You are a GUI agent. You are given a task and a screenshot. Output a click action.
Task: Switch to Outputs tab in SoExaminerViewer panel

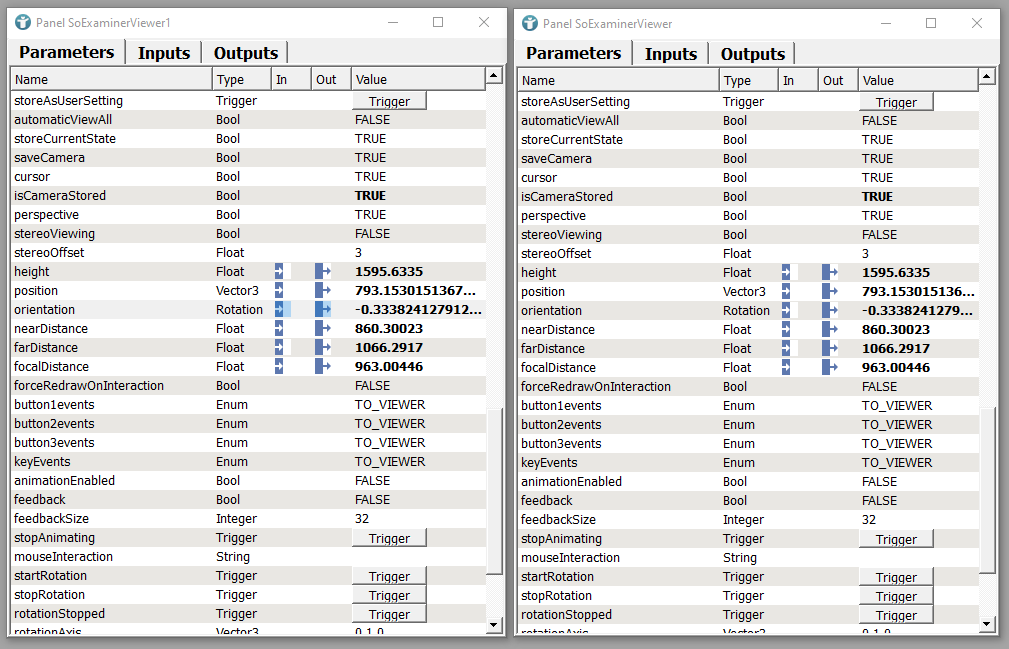point(753,54)
